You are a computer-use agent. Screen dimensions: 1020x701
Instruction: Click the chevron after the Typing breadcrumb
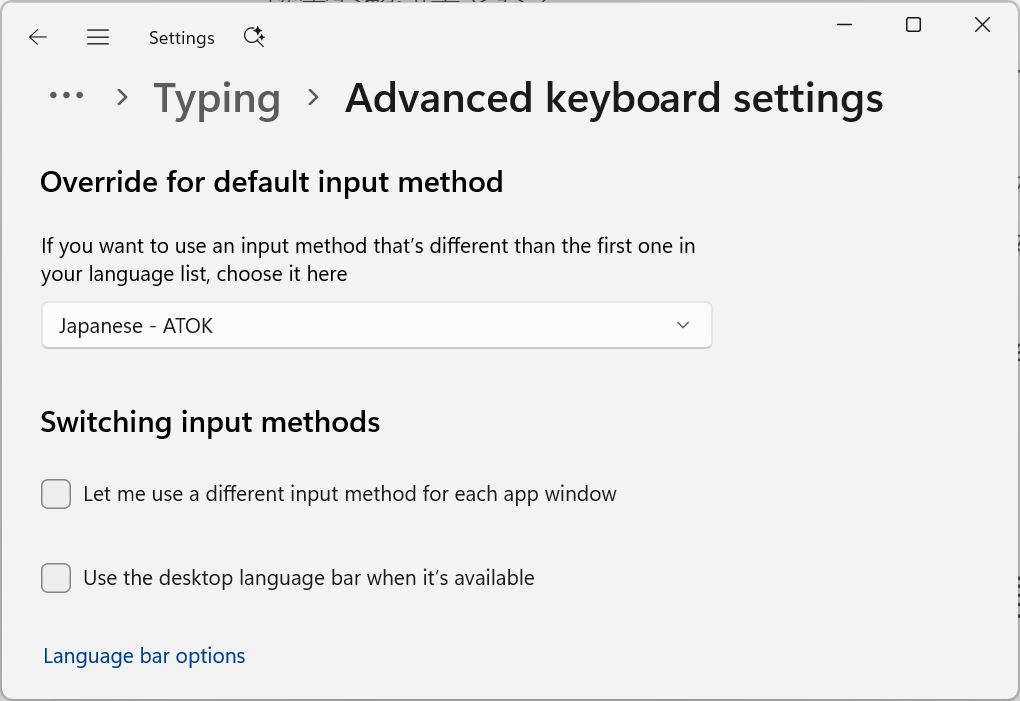[x=313, y=97]
